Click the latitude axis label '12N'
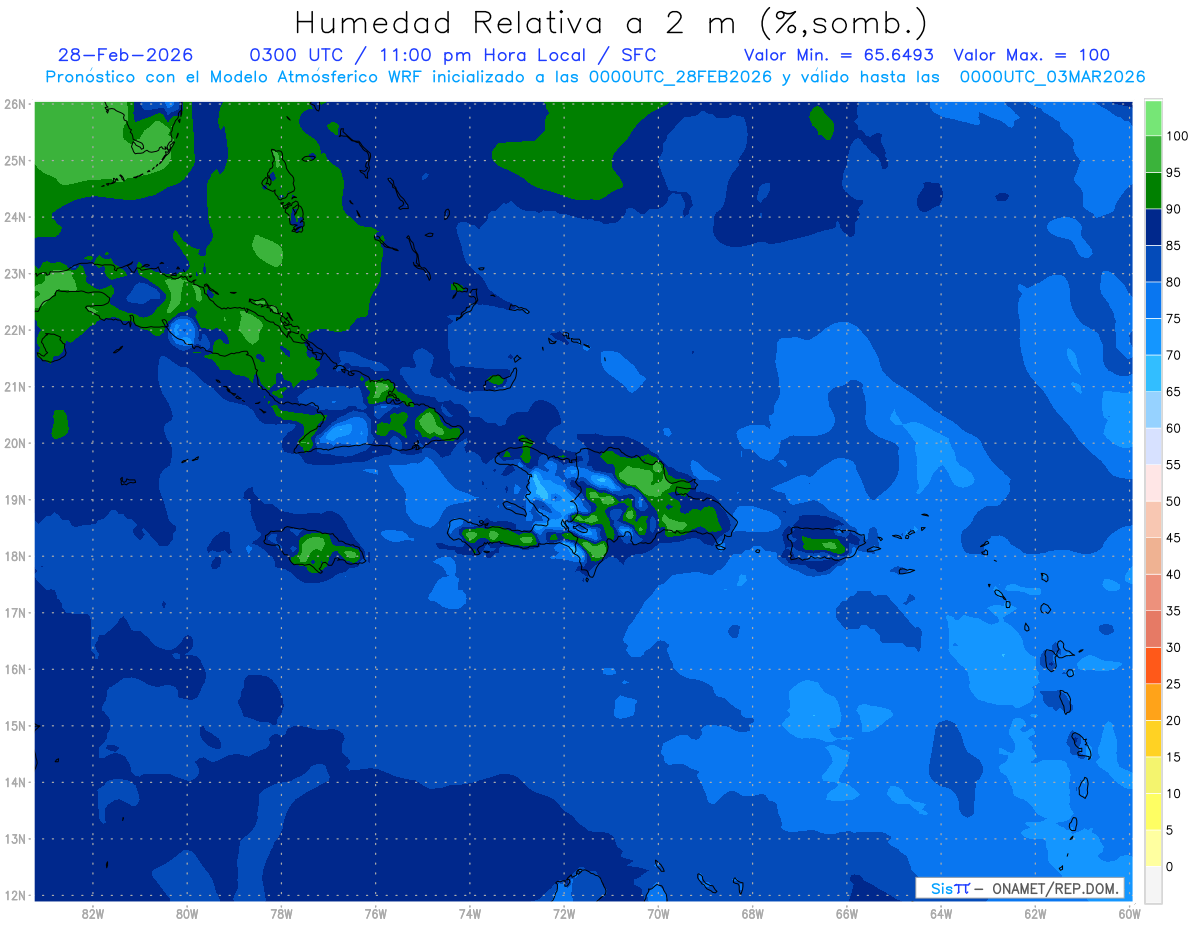This screenshot has height=927, width=1200. pos(14,895)
